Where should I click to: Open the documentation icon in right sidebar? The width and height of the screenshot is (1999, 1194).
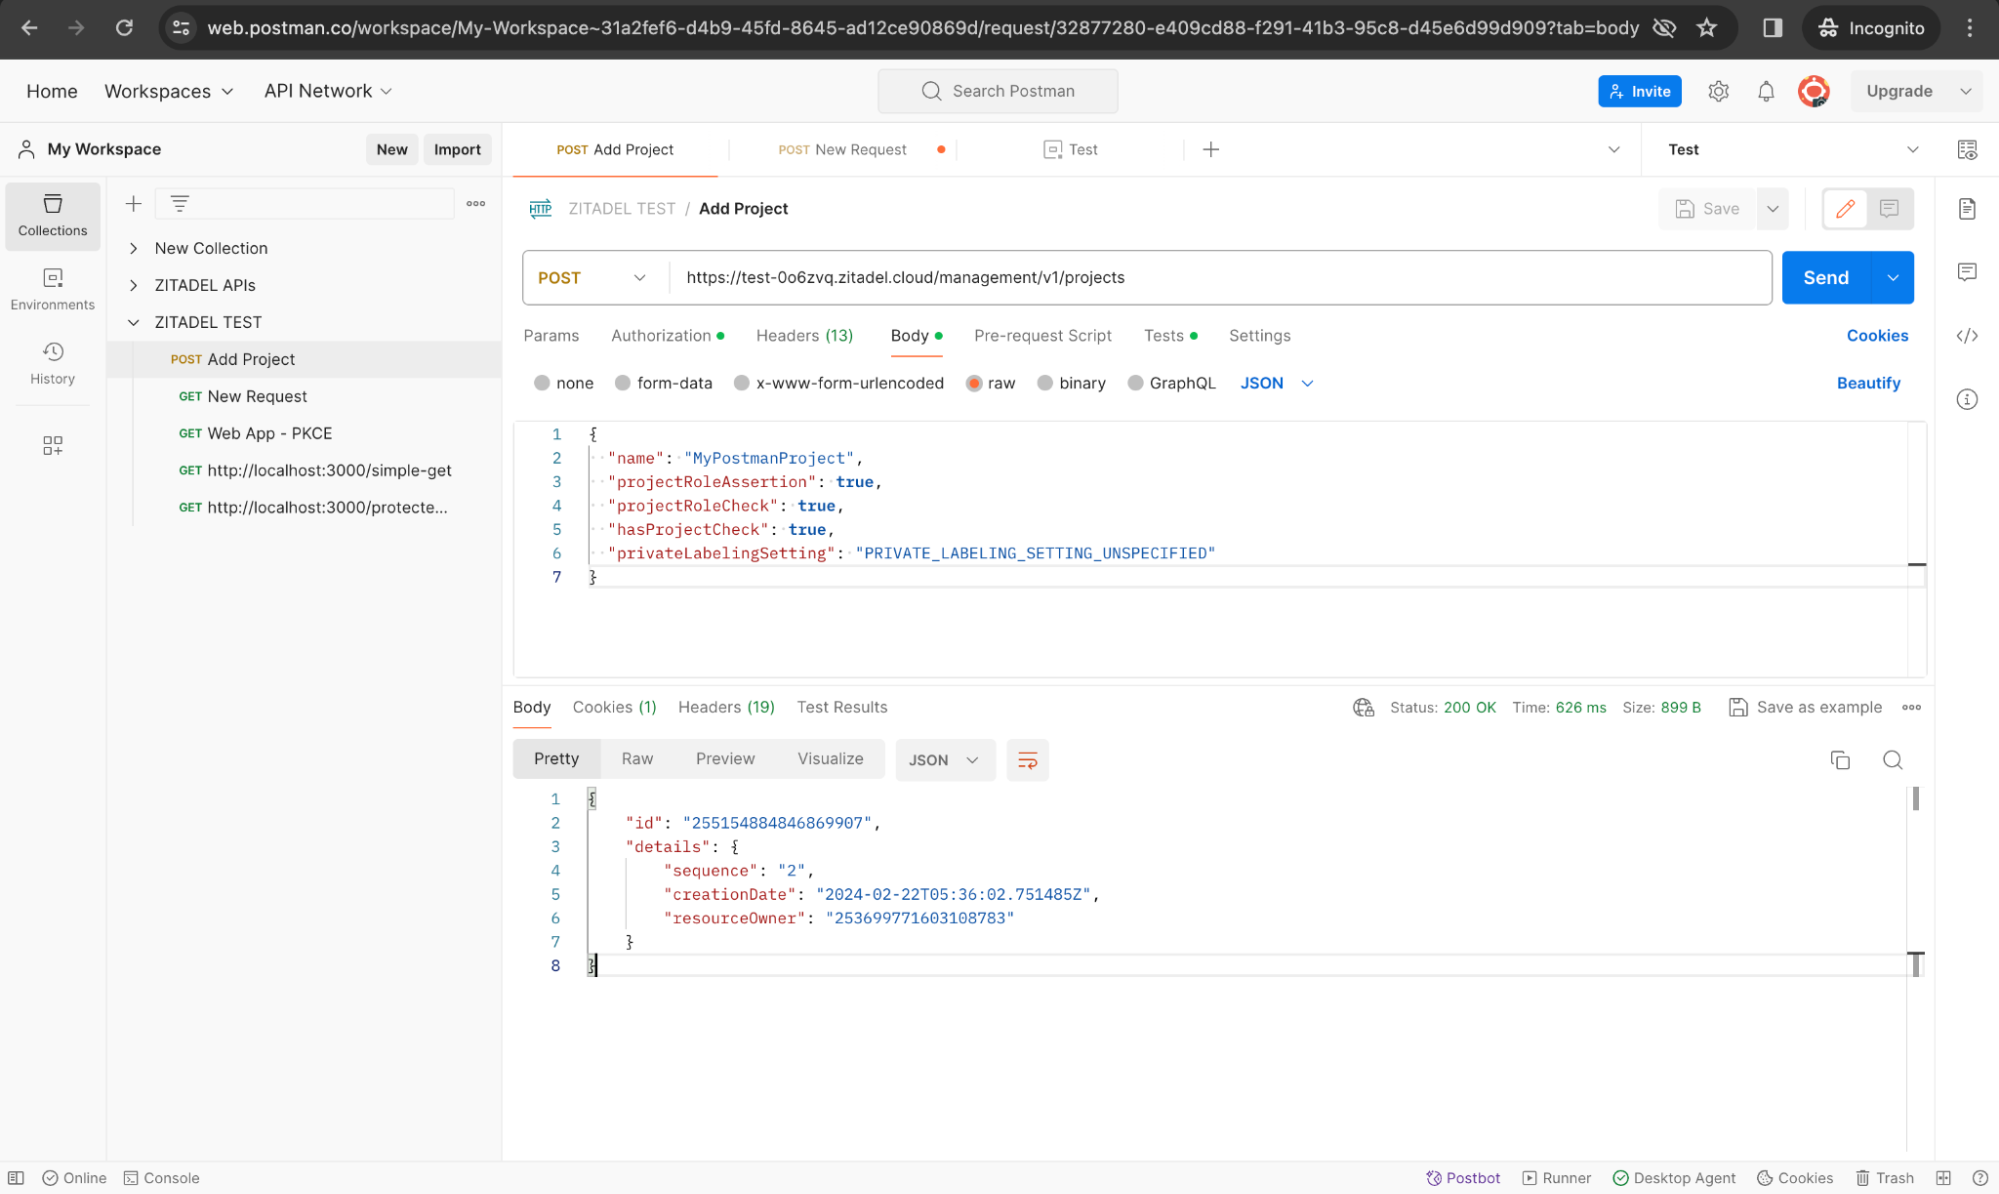[x=1967, y=209]
